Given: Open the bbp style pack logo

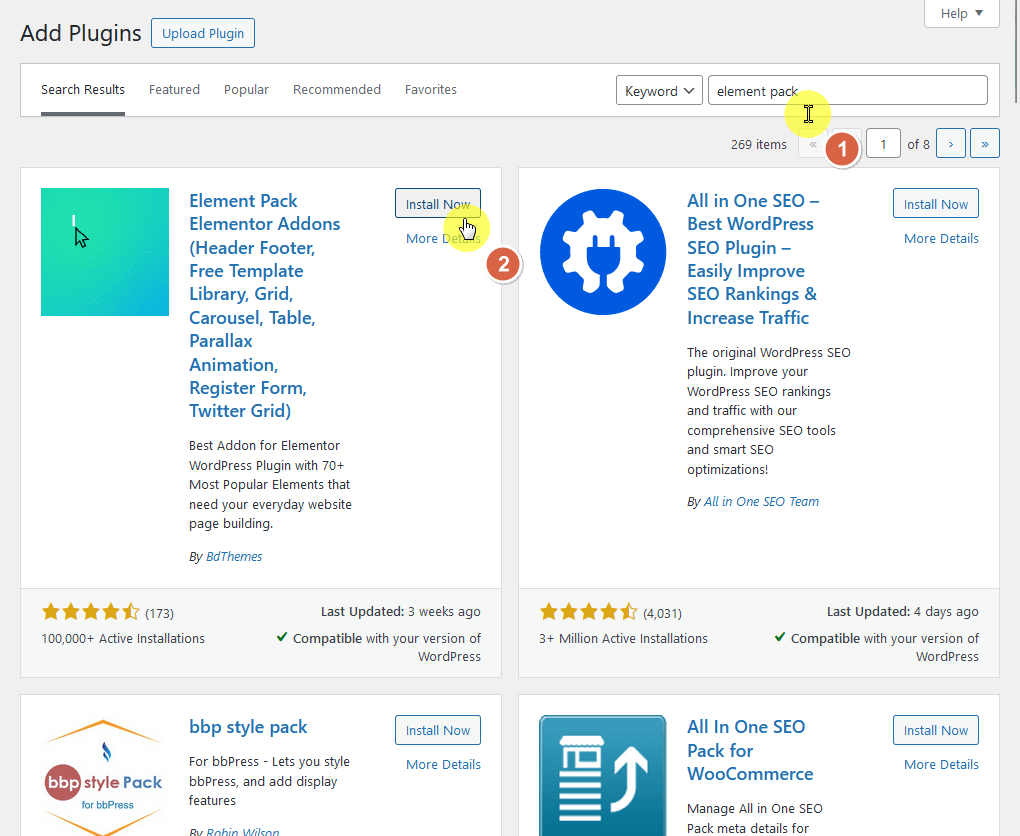Looking at the screenshot, I should [x=104, y=775].
